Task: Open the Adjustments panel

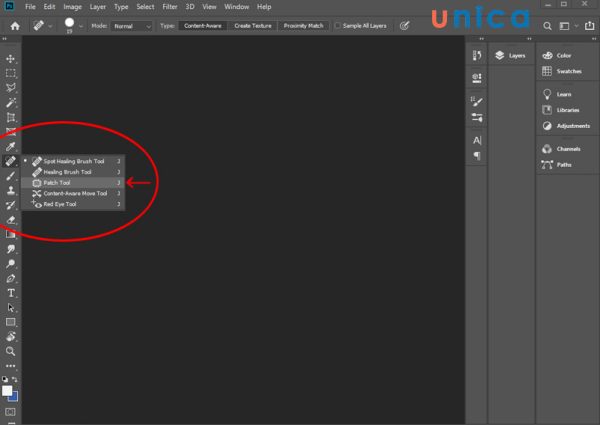Action: coord(566,126)
